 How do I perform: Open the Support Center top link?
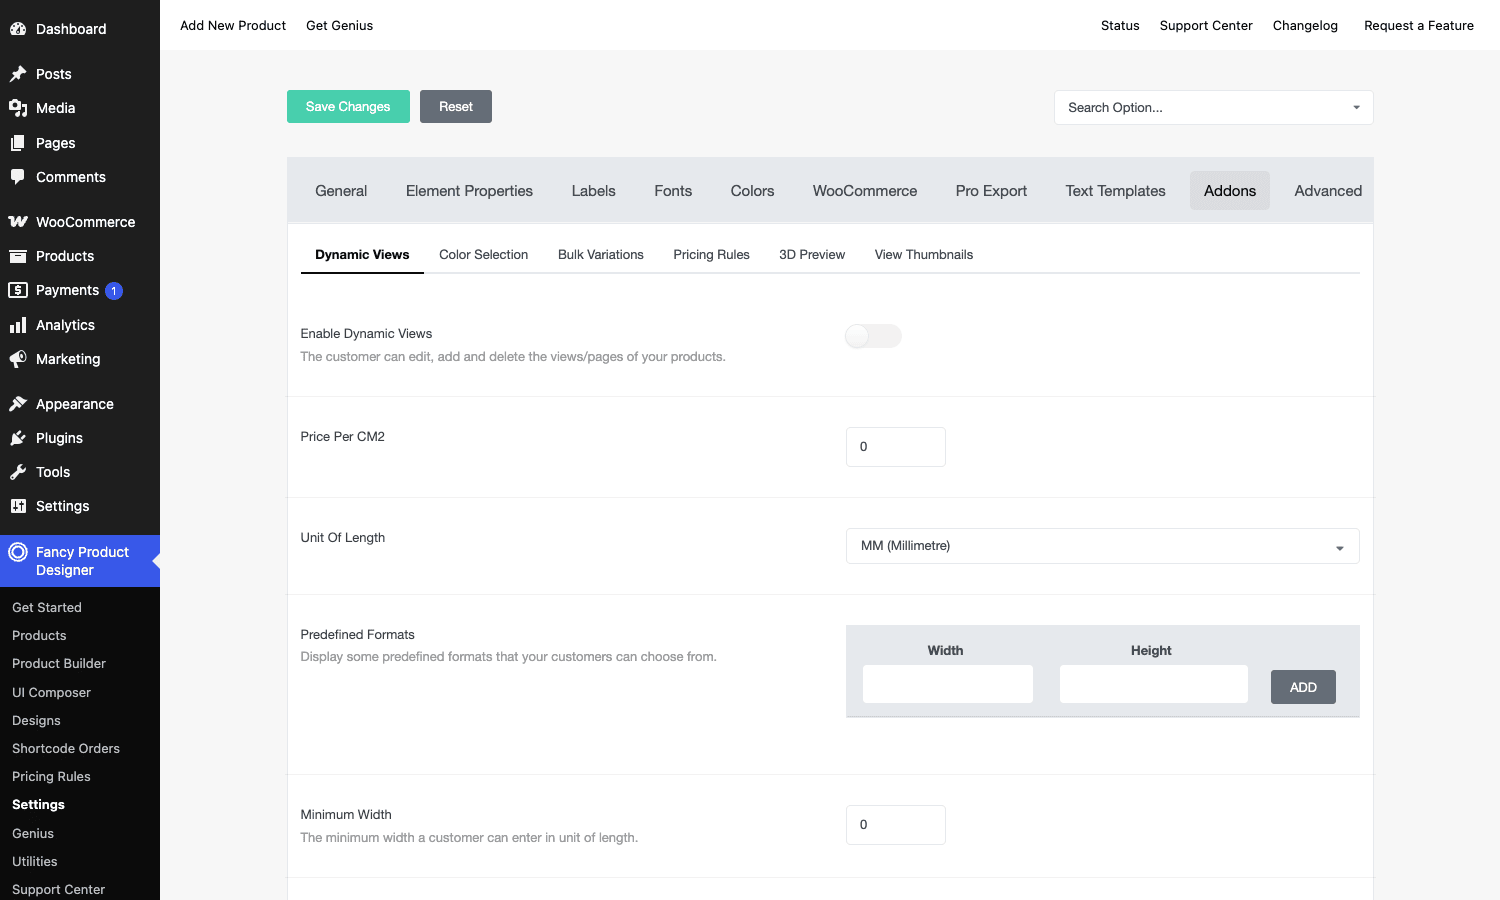(x=1206, y=25)
